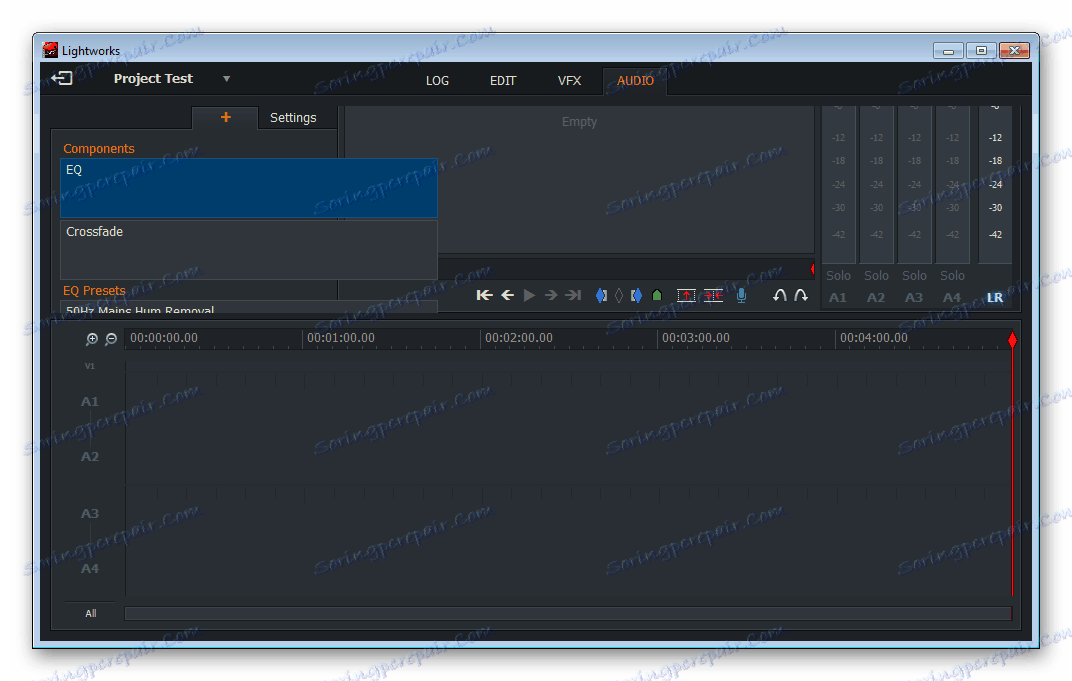
Task: Click the All tracks button
Action: (x=91, y=613)
